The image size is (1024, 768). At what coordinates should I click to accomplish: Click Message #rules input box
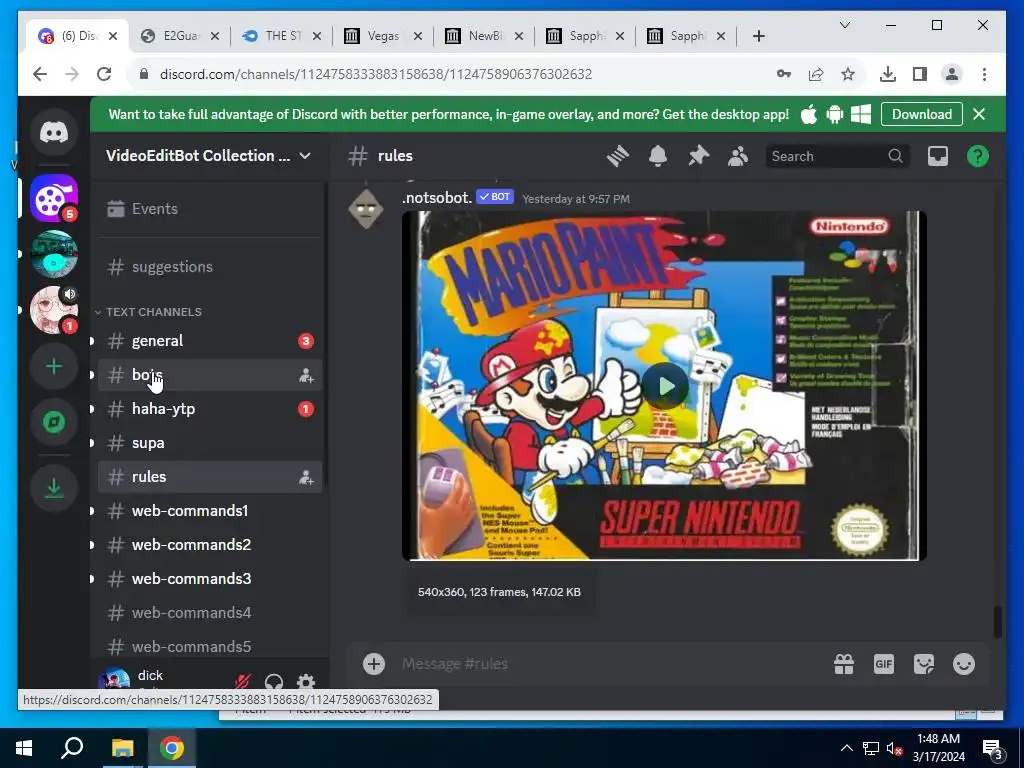(x=607, y=664)
